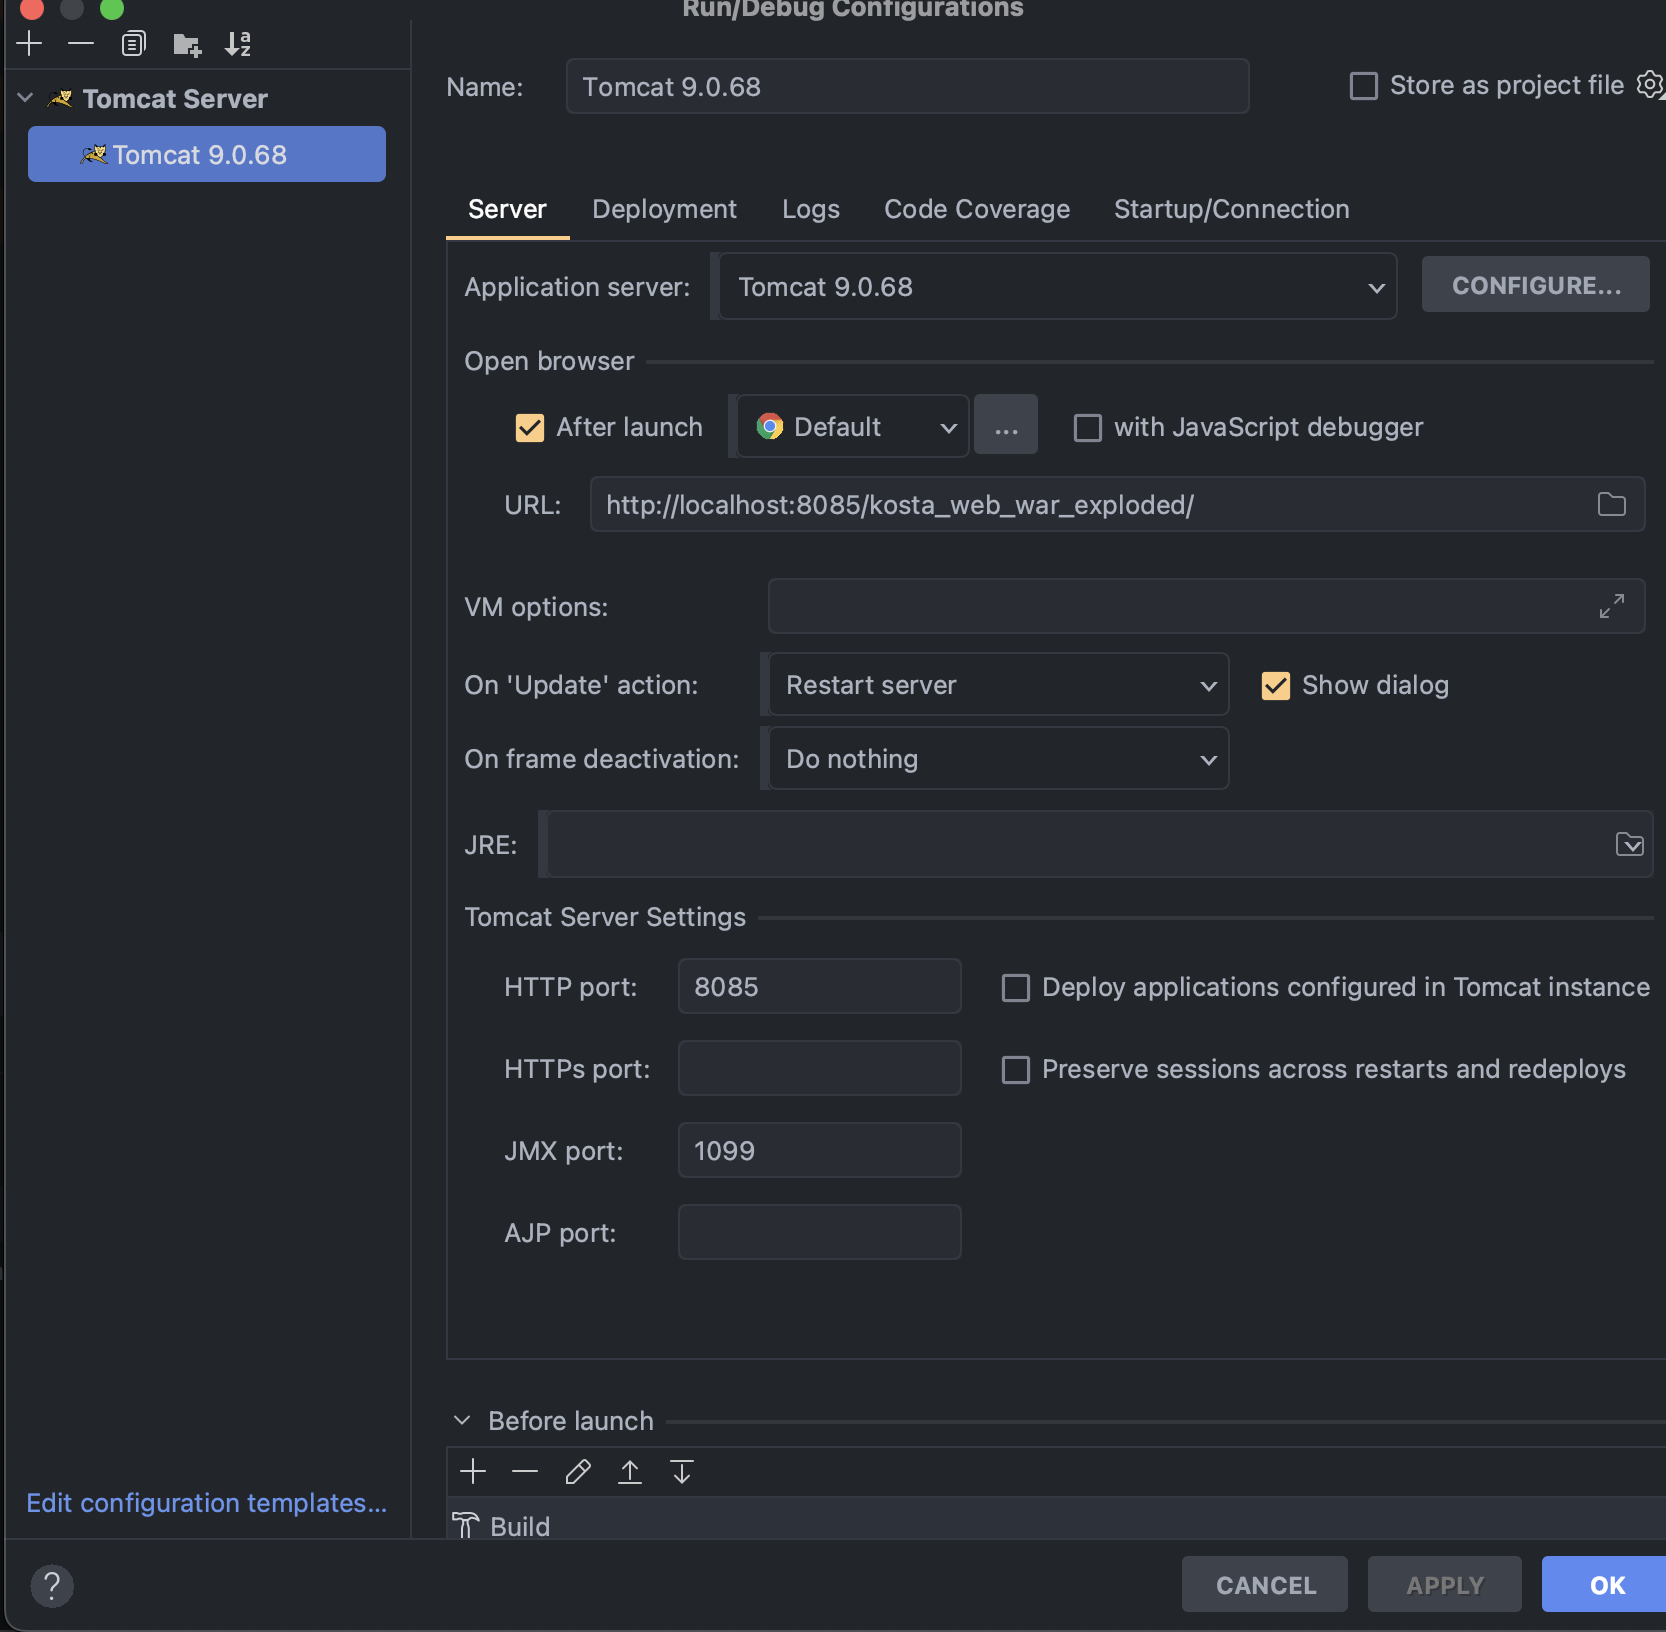Click browser ellipsis browse button
Image resolution: width=1666 pixels, height=1632 pixels.
[1006, 426]
